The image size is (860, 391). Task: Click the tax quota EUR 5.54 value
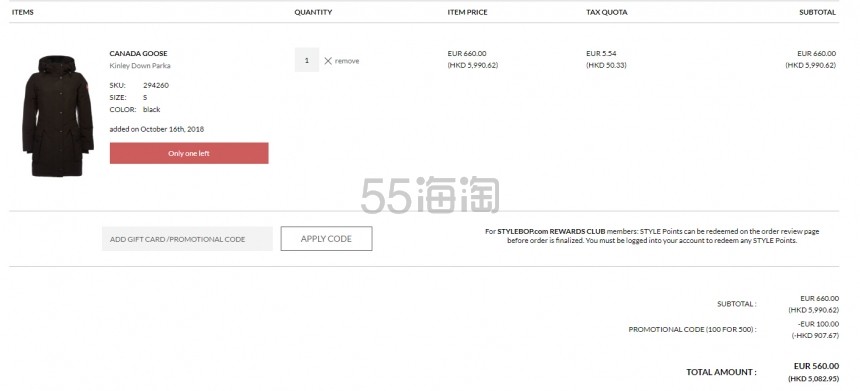pos(601,53)
